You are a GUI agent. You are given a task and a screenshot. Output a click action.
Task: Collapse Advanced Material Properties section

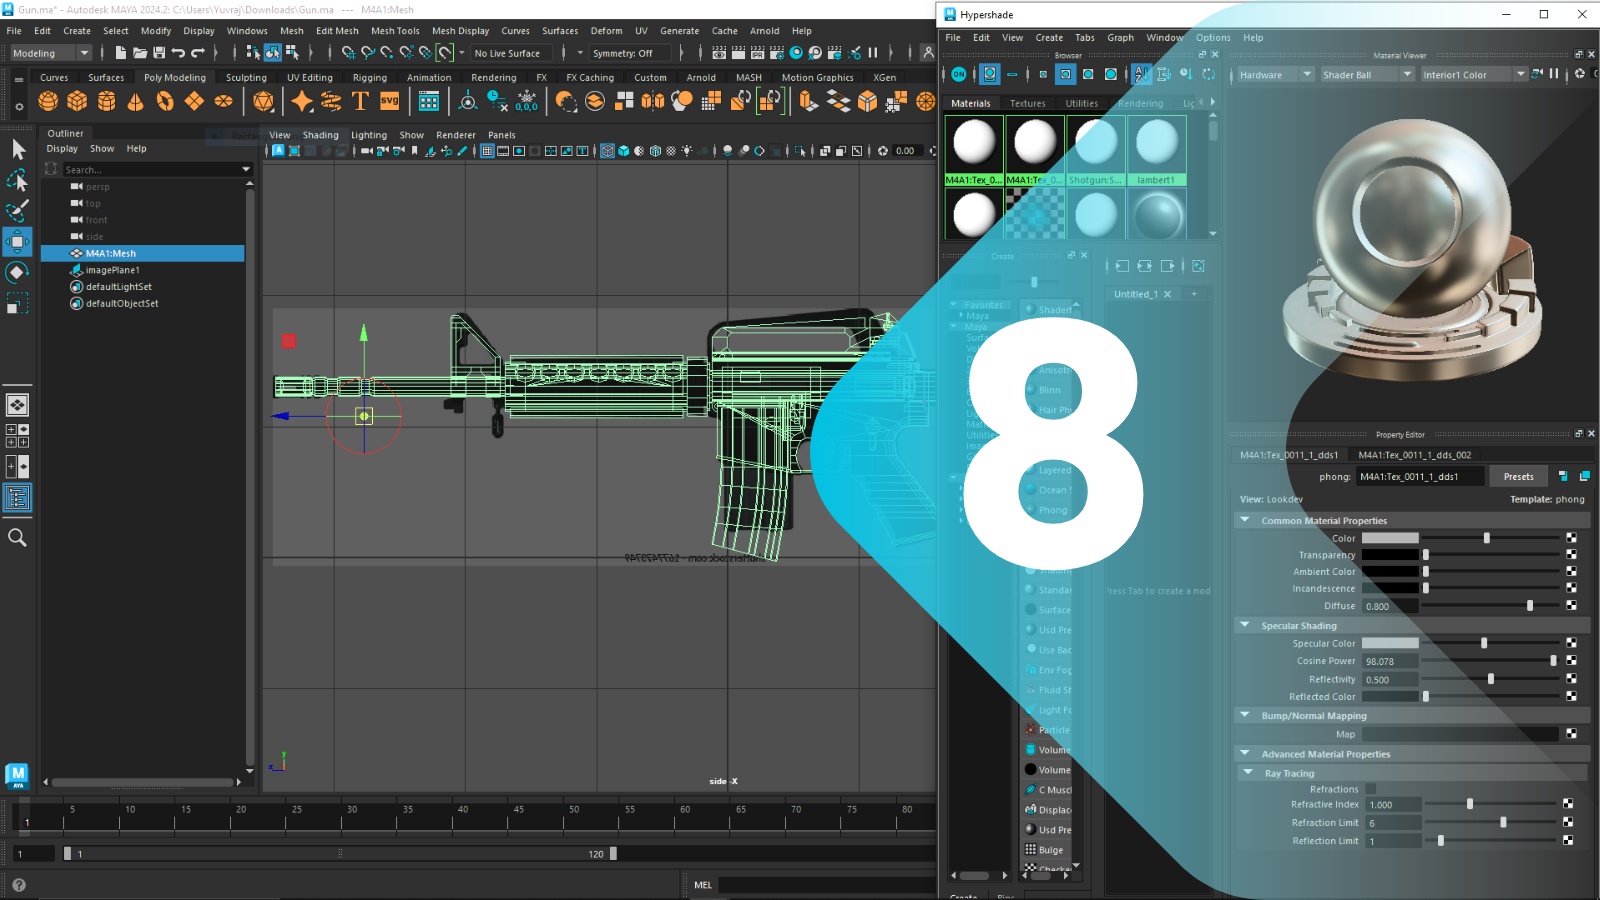(x=1245, y=753)
